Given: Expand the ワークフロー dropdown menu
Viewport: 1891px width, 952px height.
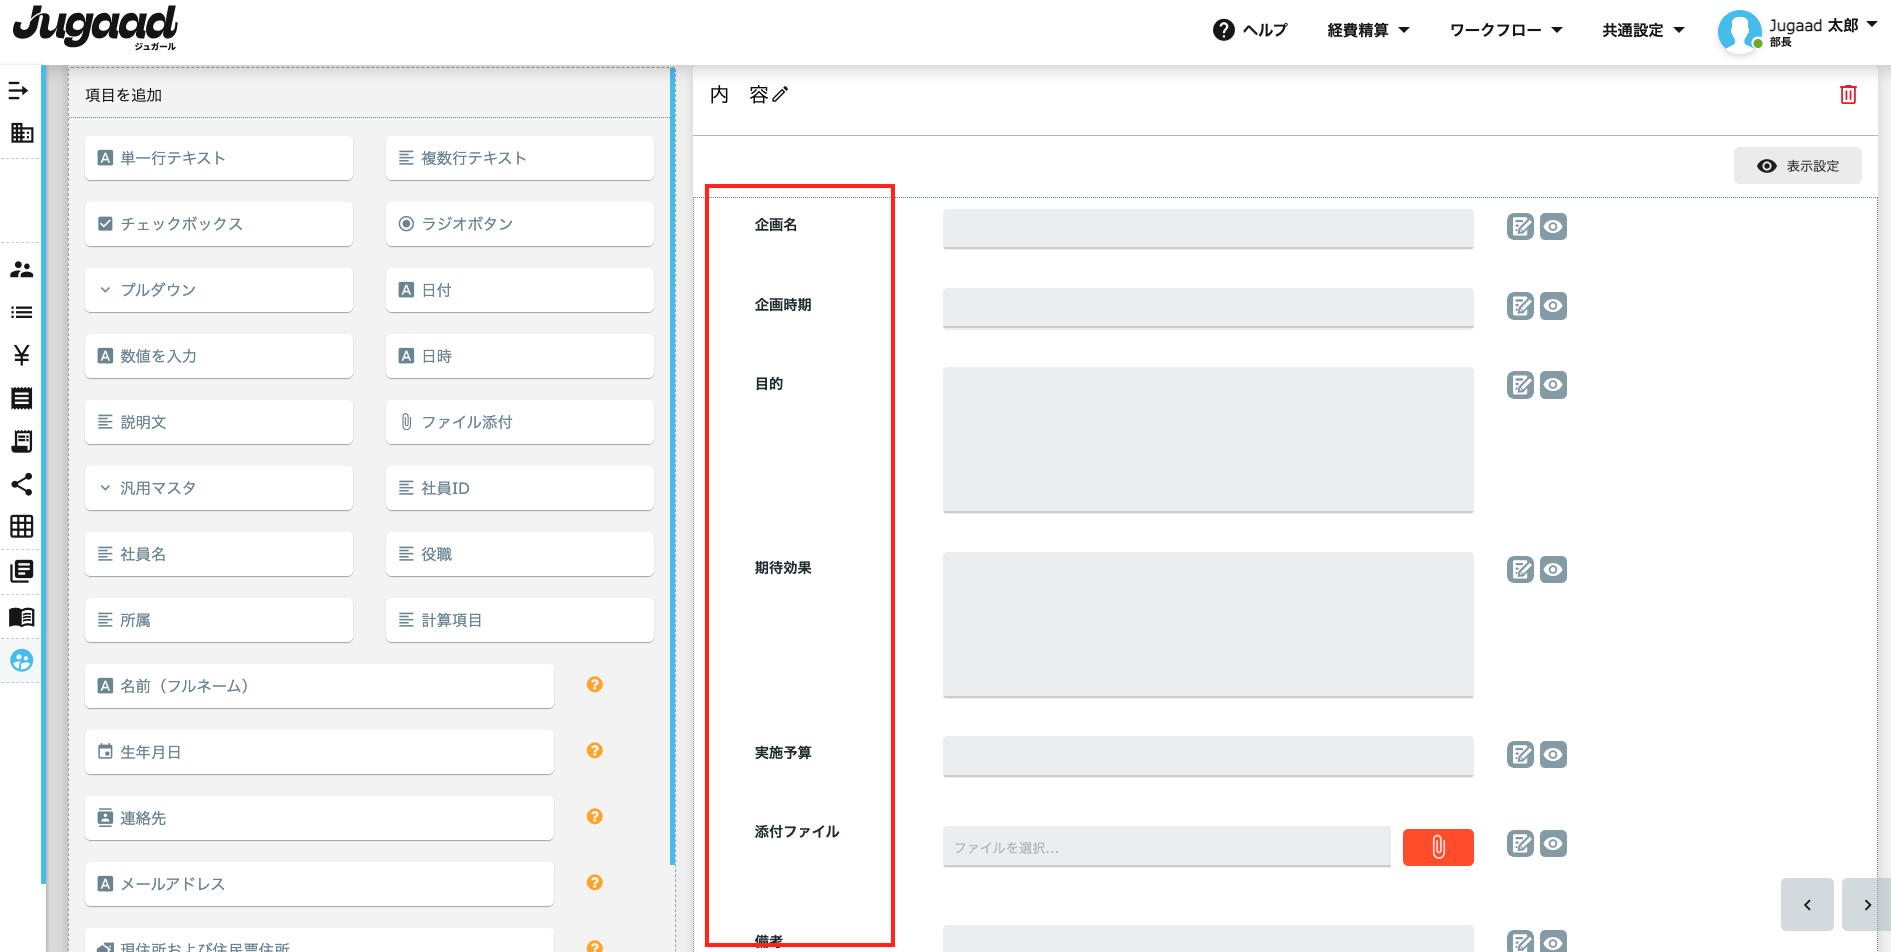Looking at the screenshot, I should [1505, 30].
